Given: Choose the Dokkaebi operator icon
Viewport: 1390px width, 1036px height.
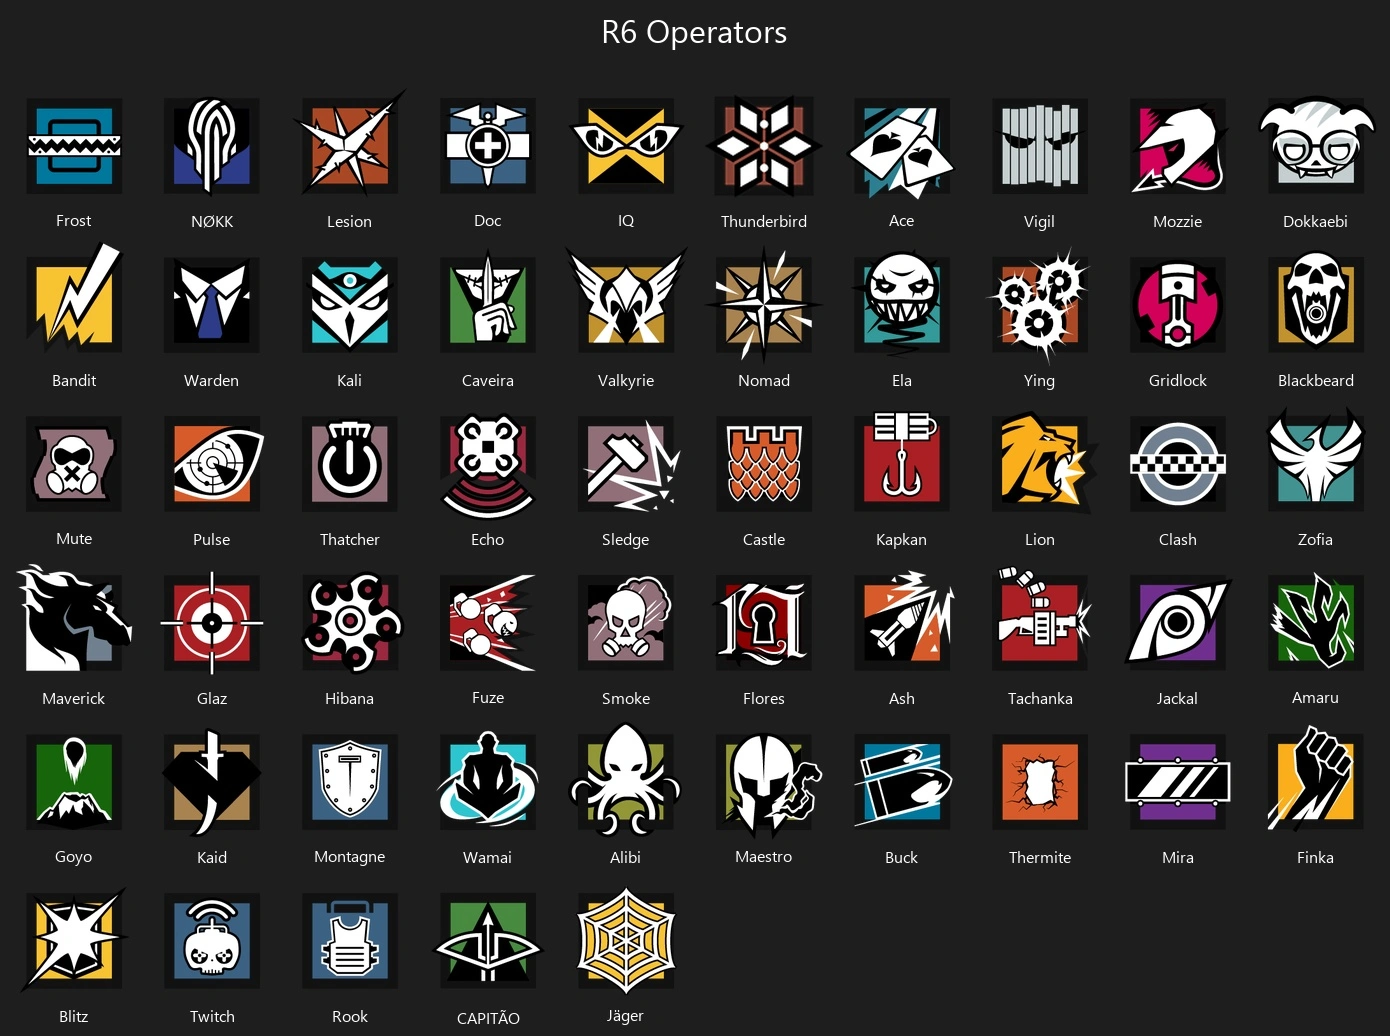Looking at the screenshot, I should coord(1315,146).
